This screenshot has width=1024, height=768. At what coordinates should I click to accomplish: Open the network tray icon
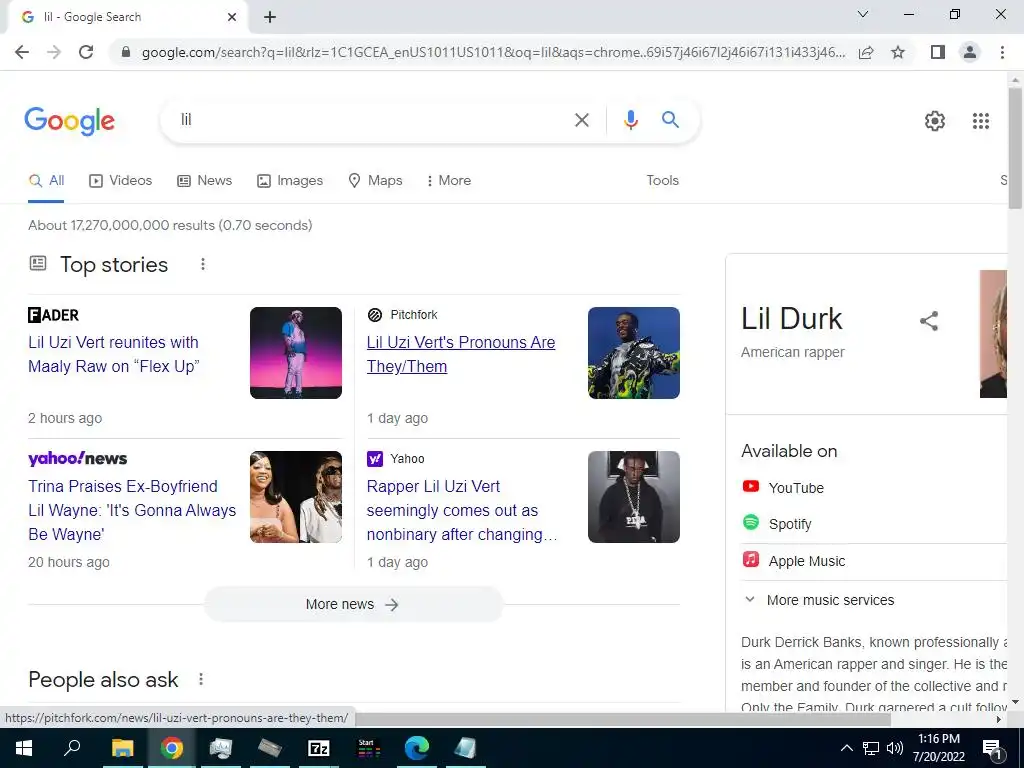pyautogui.click(x=871, y=748)
